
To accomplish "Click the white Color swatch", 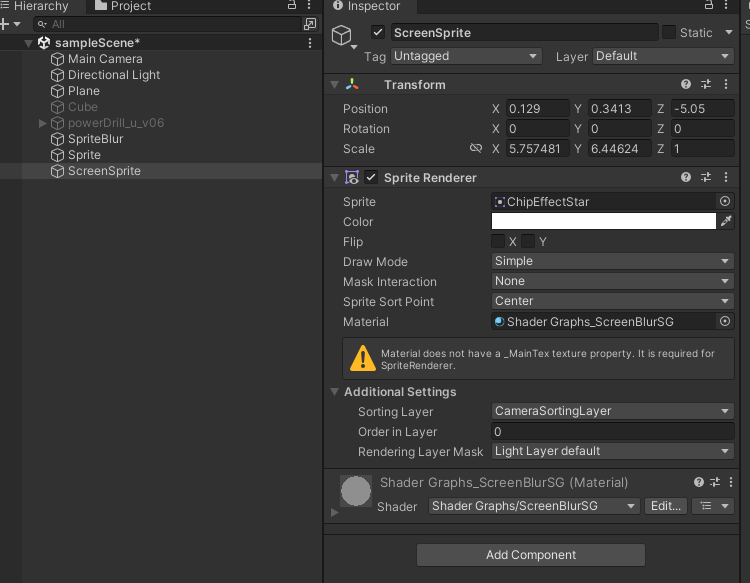I will point(604,221).
